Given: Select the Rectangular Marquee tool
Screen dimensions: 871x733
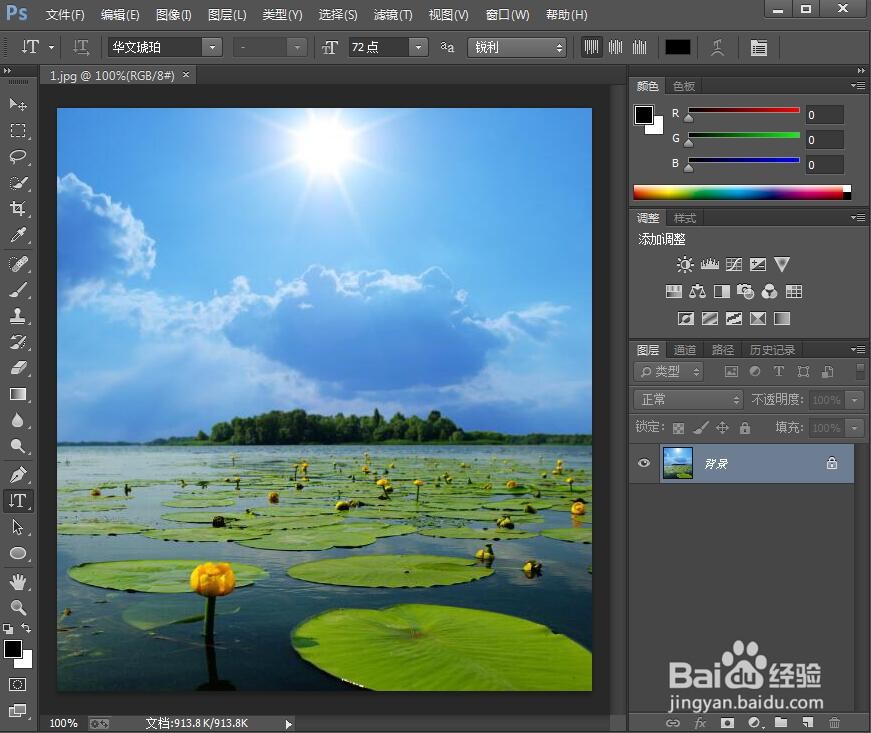Looking at the screenshot, I should (x=18, y=131).
